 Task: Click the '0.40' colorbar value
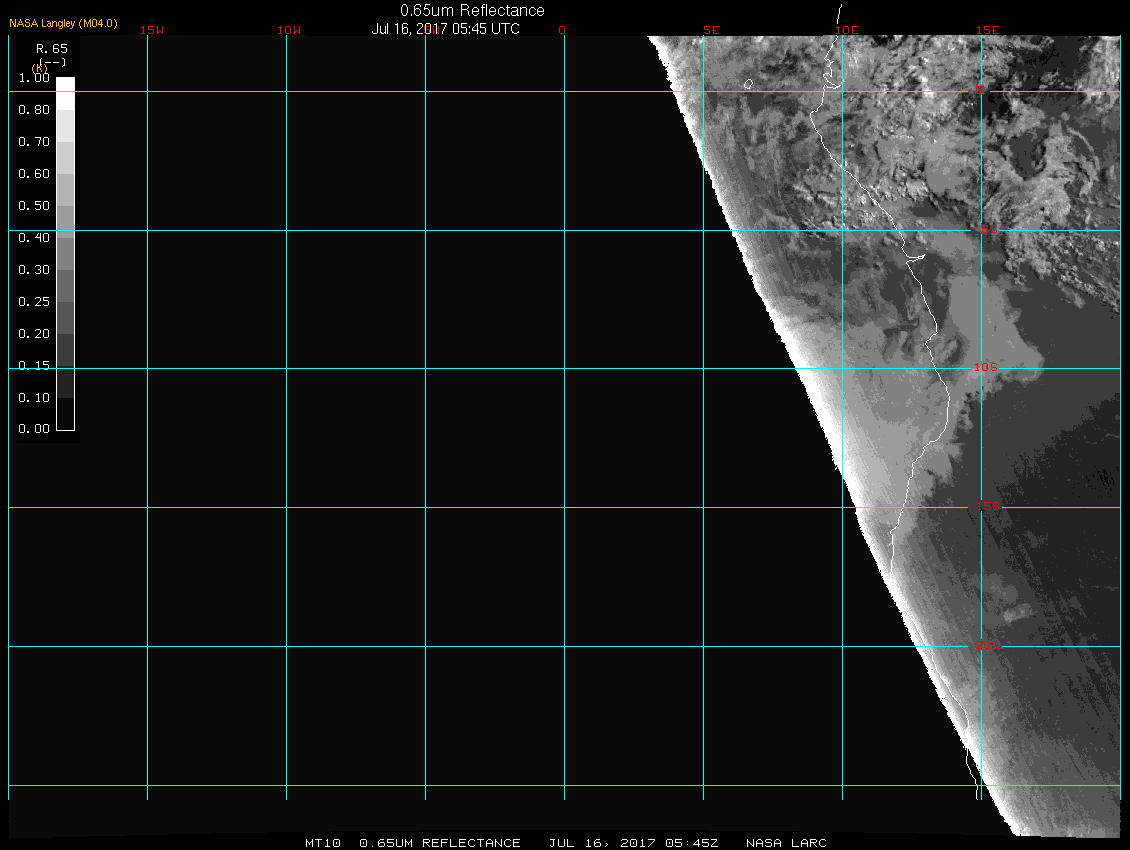coord(34,238)
